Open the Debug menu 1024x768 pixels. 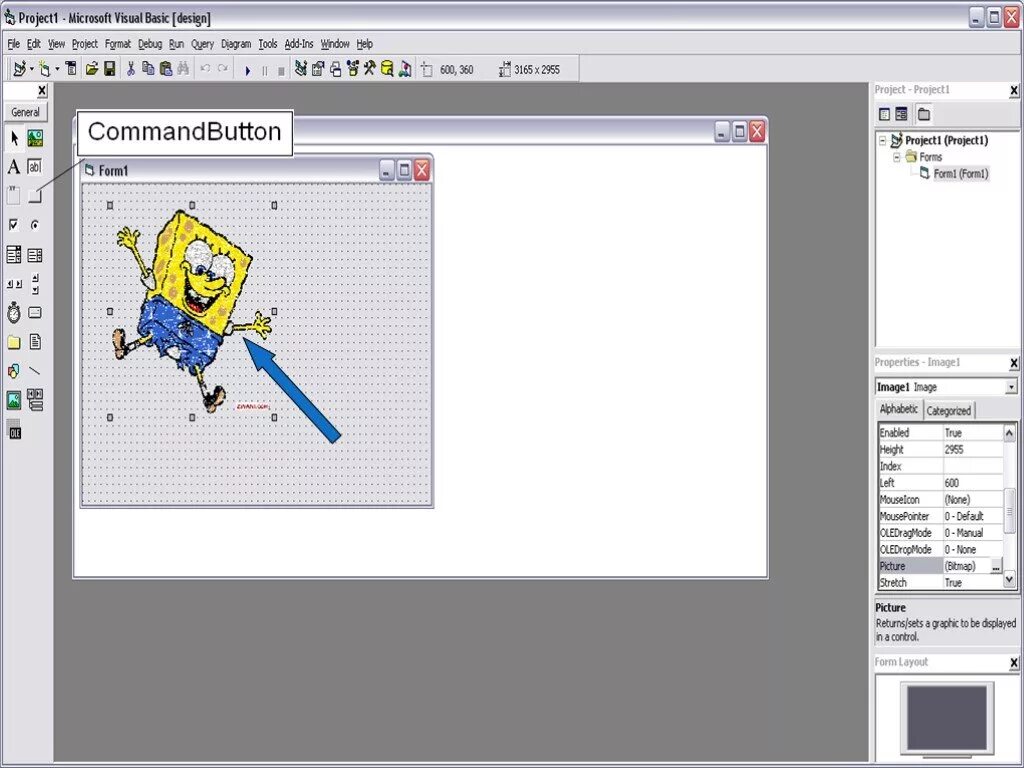150,44
